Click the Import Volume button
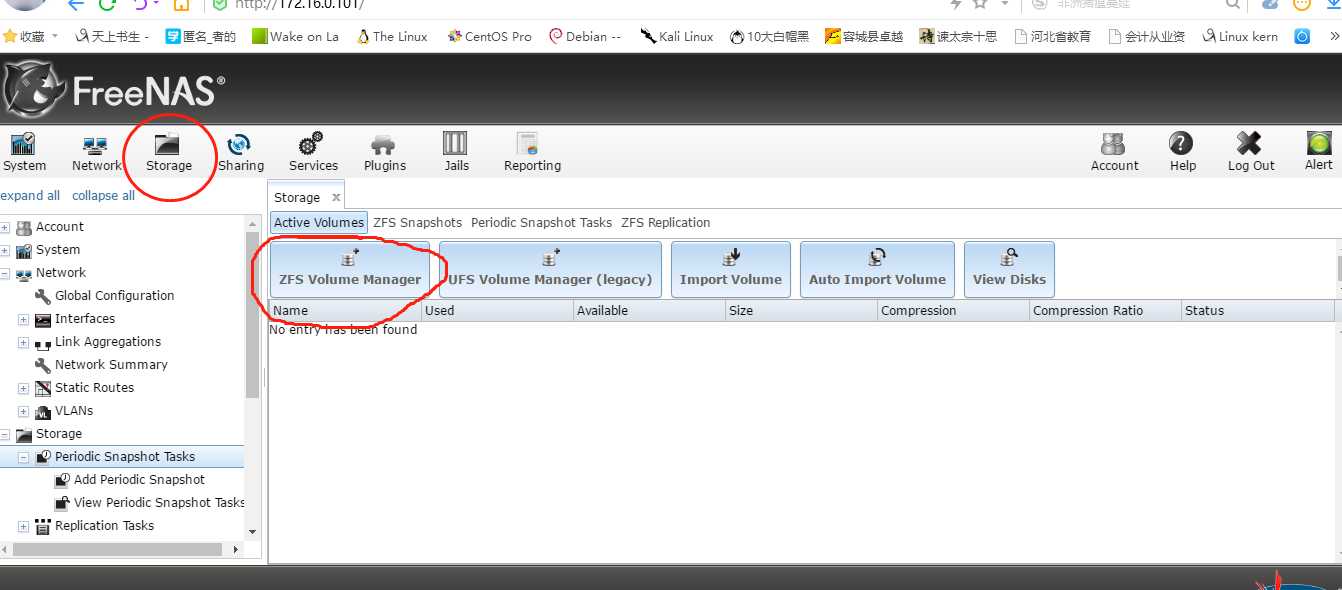This screenshot has height=590, width=1342. pos(731,269)
